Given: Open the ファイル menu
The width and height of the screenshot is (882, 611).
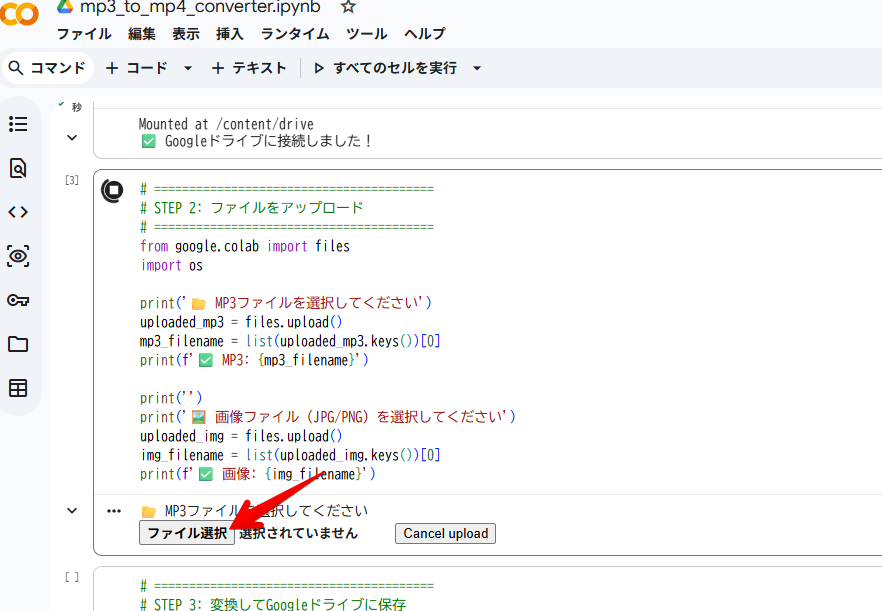Looking at the screenshot, I should click(x=84, y=34).
